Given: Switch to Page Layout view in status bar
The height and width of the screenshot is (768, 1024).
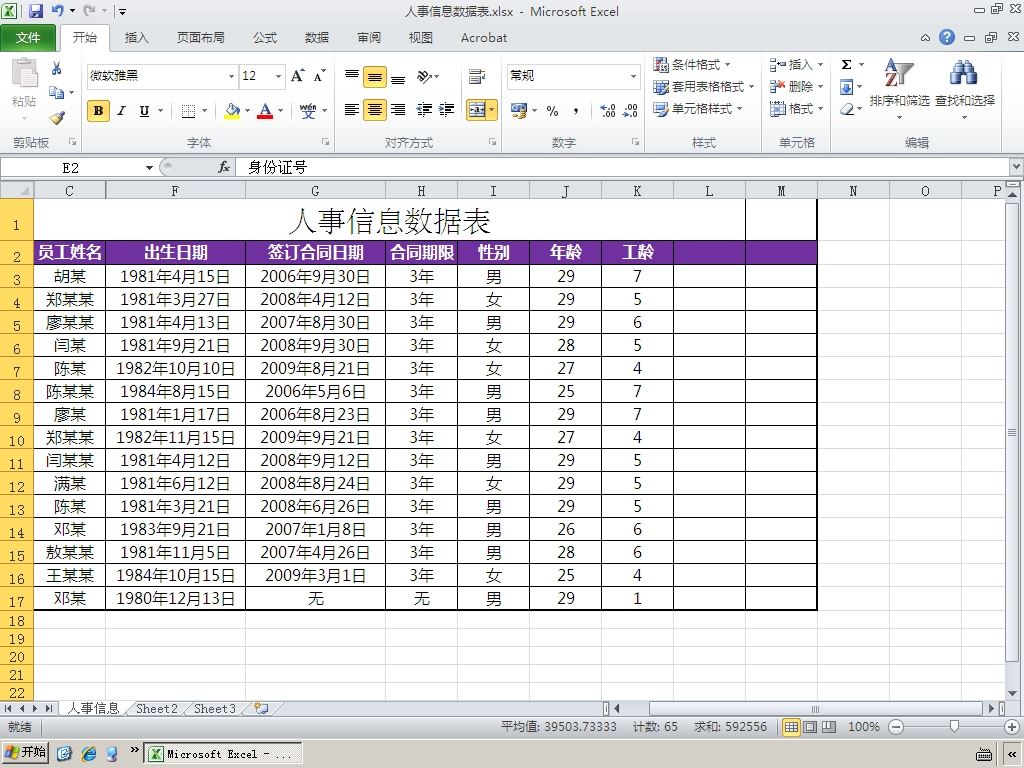Looking at the screenshot, I should [810, 727].
